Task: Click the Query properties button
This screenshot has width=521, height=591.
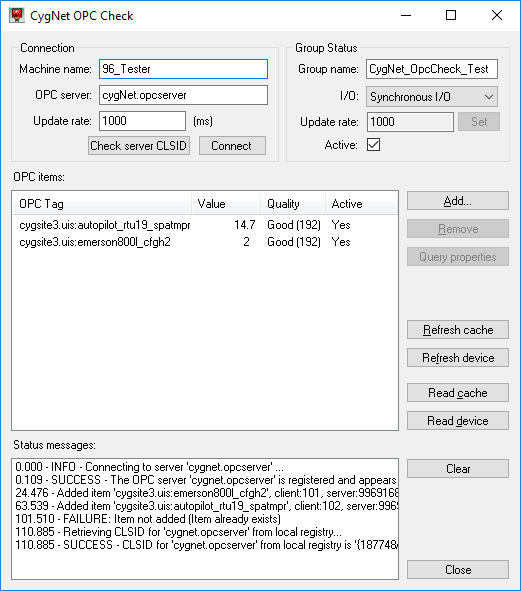Action: pos(458,257)
